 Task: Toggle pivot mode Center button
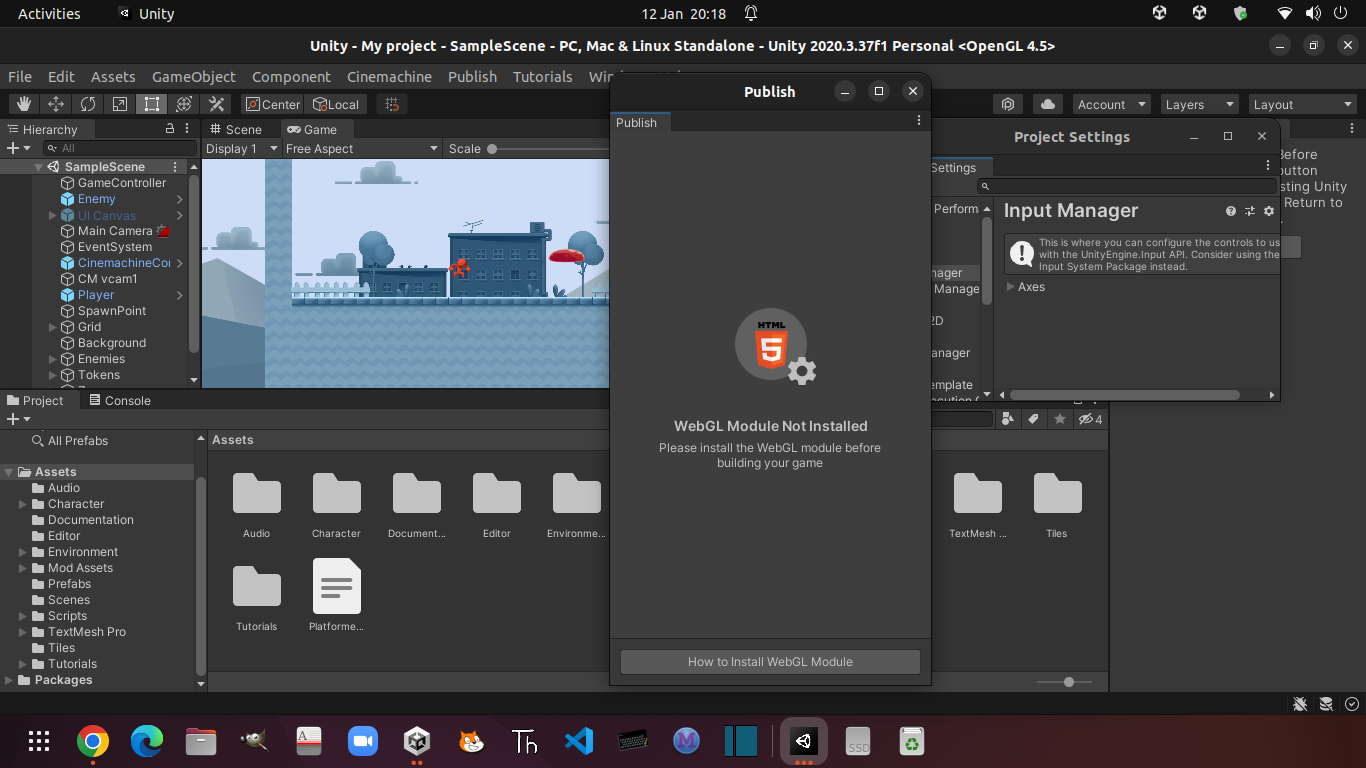[x=272, y=104]
